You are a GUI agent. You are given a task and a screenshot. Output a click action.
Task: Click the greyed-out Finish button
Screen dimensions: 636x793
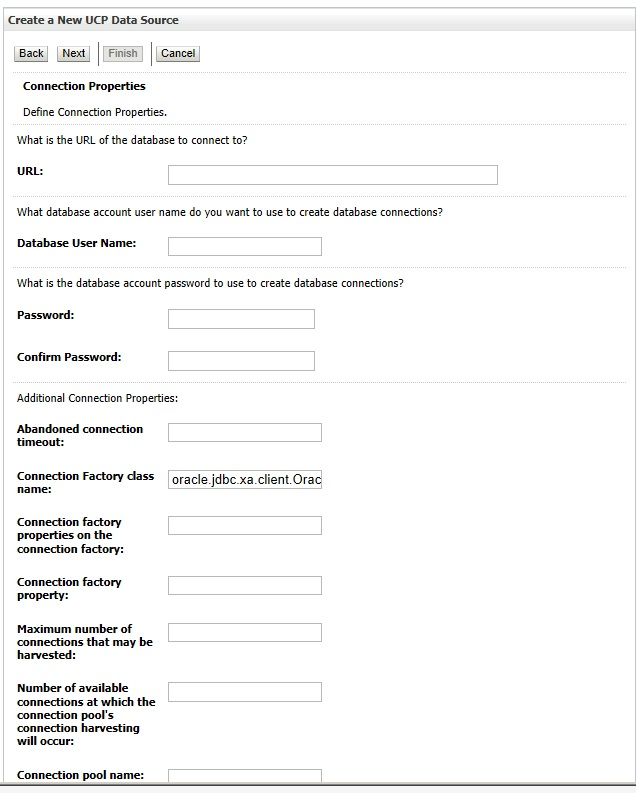124,53
